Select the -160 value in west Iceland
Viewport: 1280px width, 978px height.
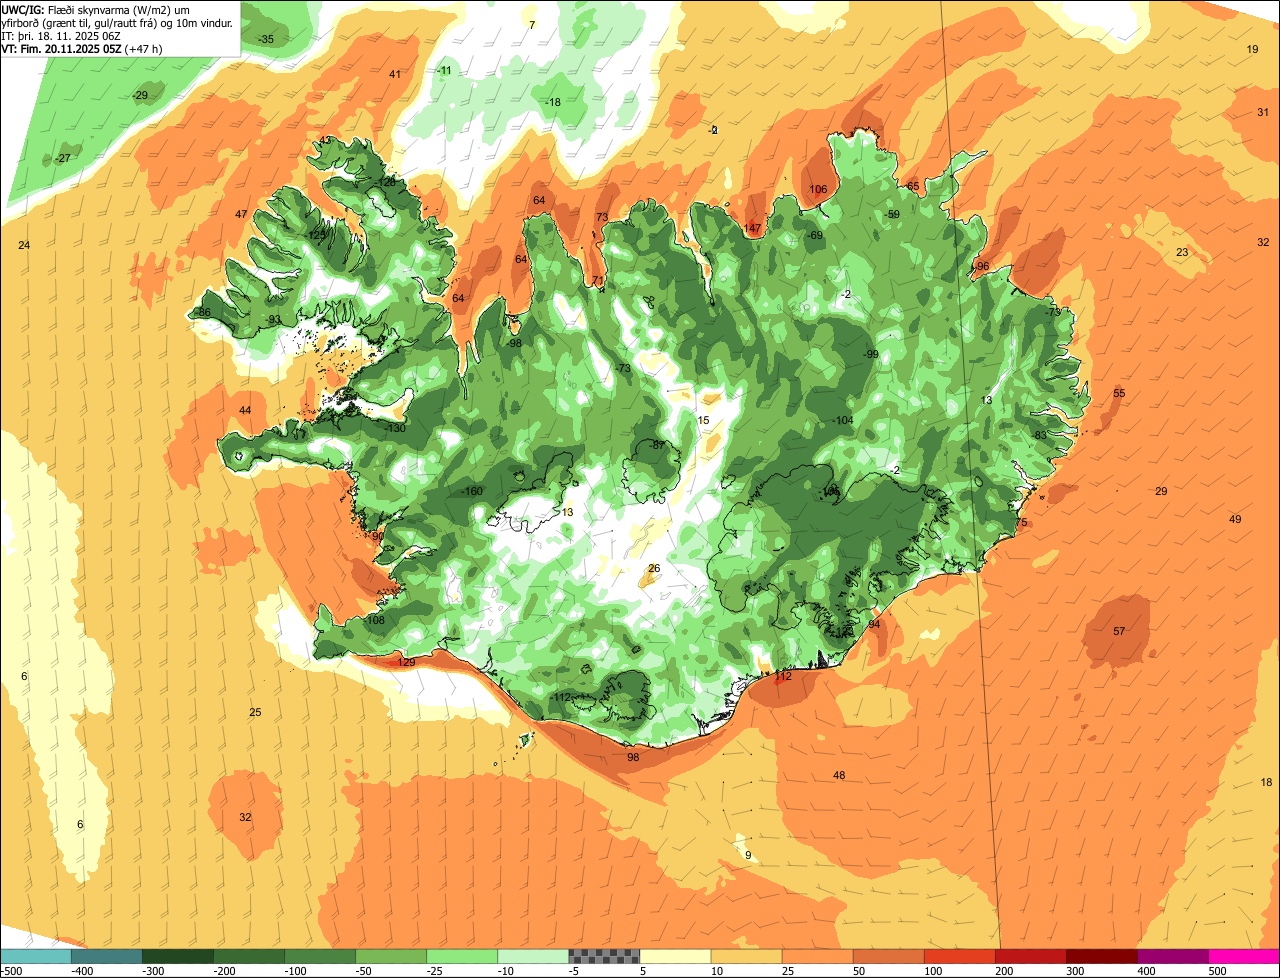click(x=470, y=492)
